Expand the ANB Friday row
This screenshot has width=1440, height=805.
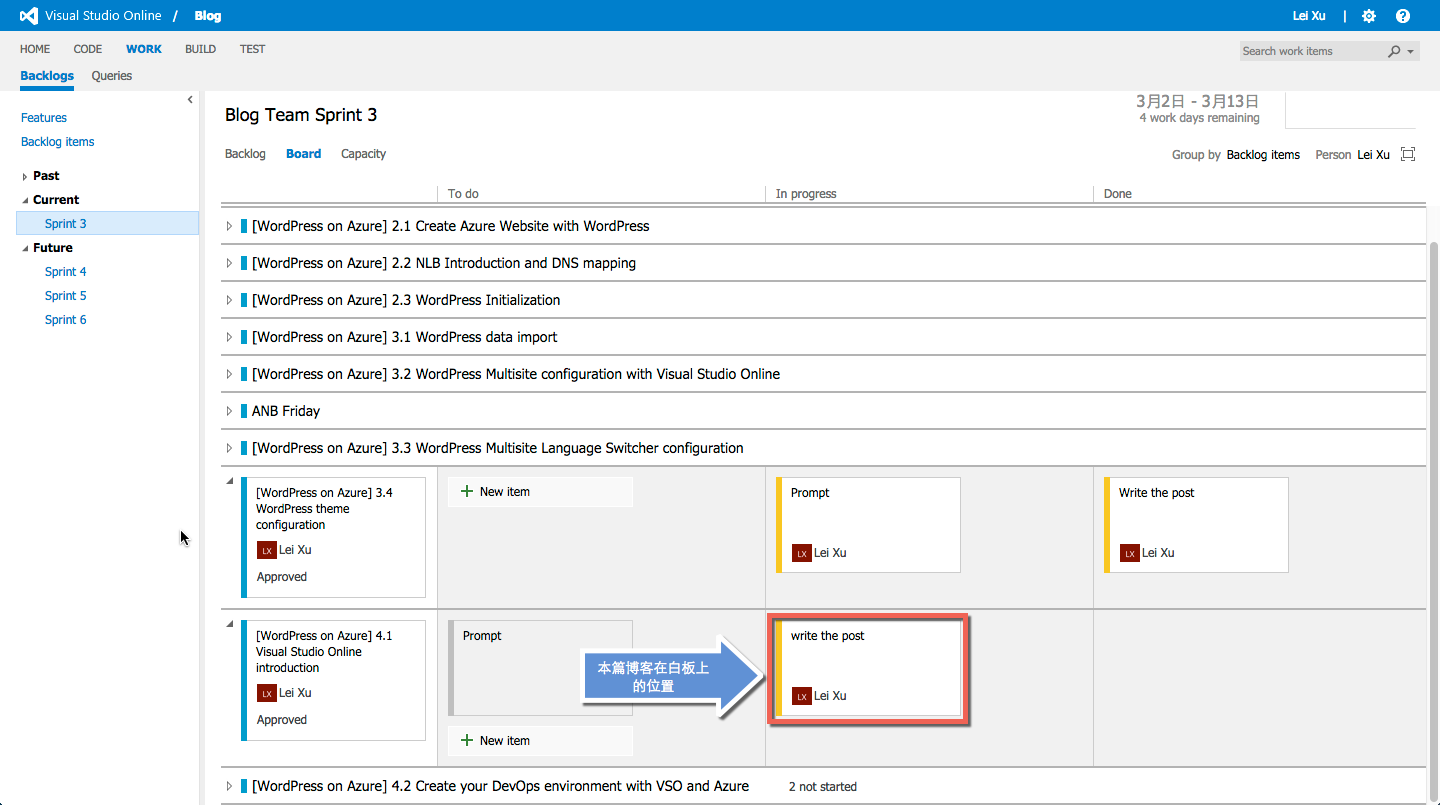coord(229,411)
